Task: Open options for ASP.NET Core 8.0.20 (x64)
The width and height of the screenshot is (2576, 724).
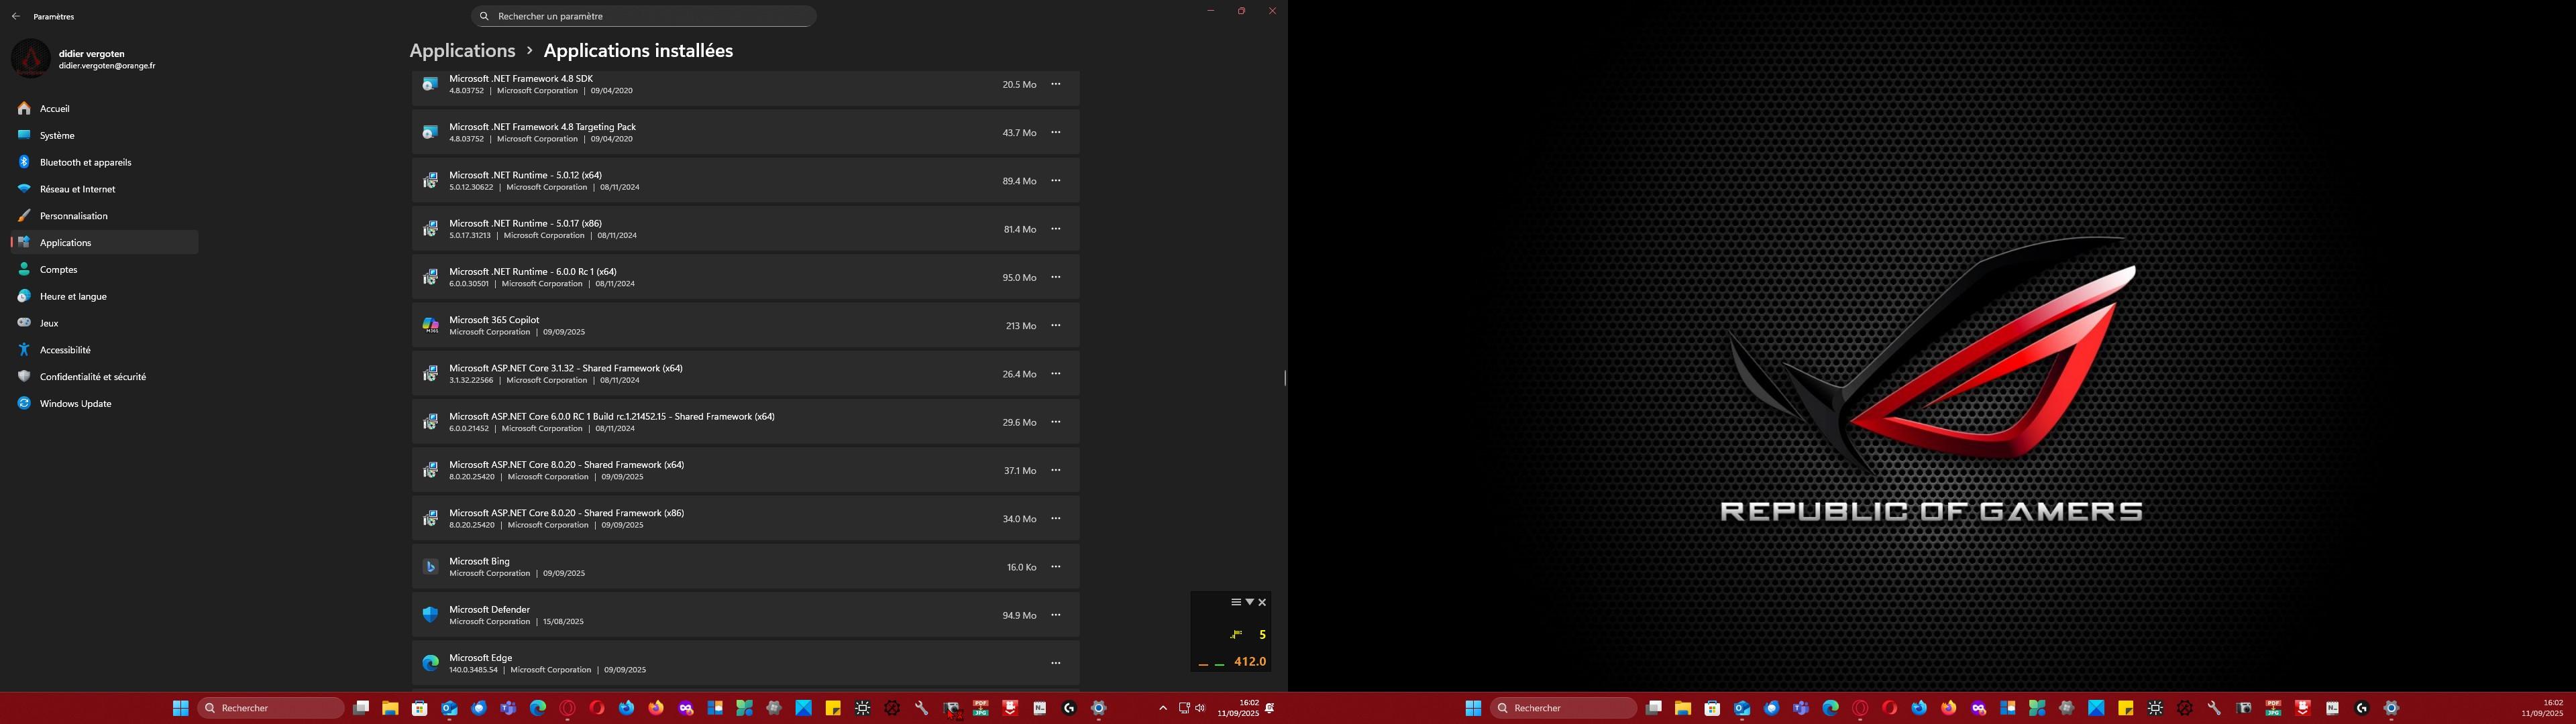Action: coord(1055,470)
